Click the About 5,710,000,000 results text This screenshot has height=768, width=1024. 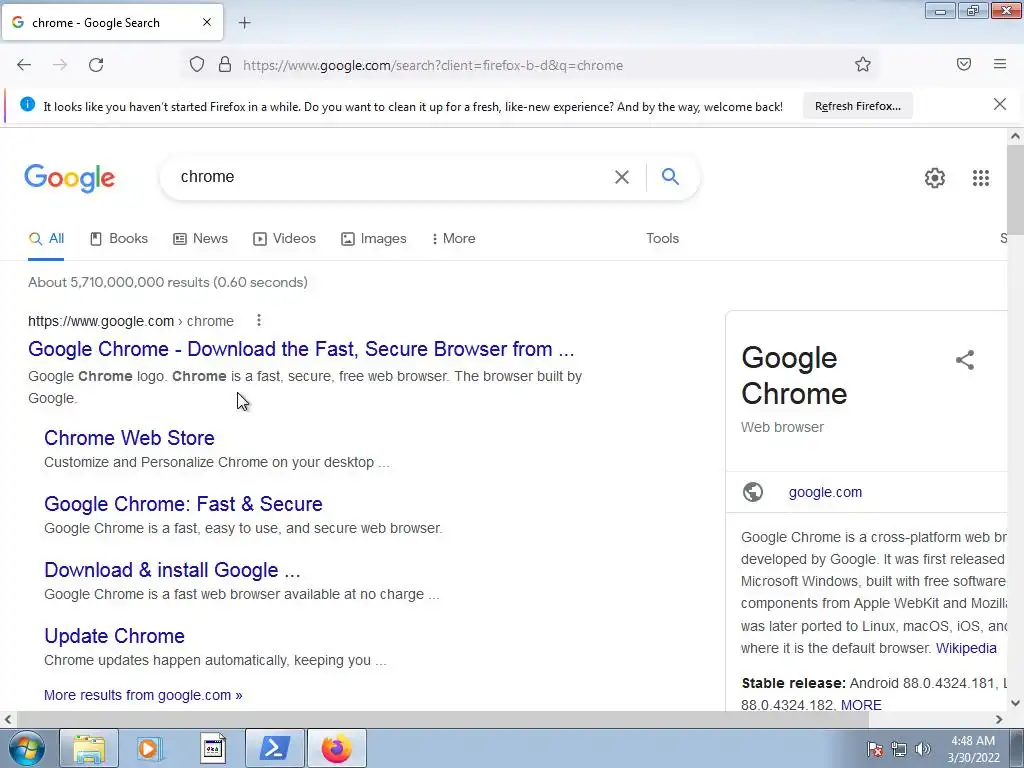[x=168, y=282]
